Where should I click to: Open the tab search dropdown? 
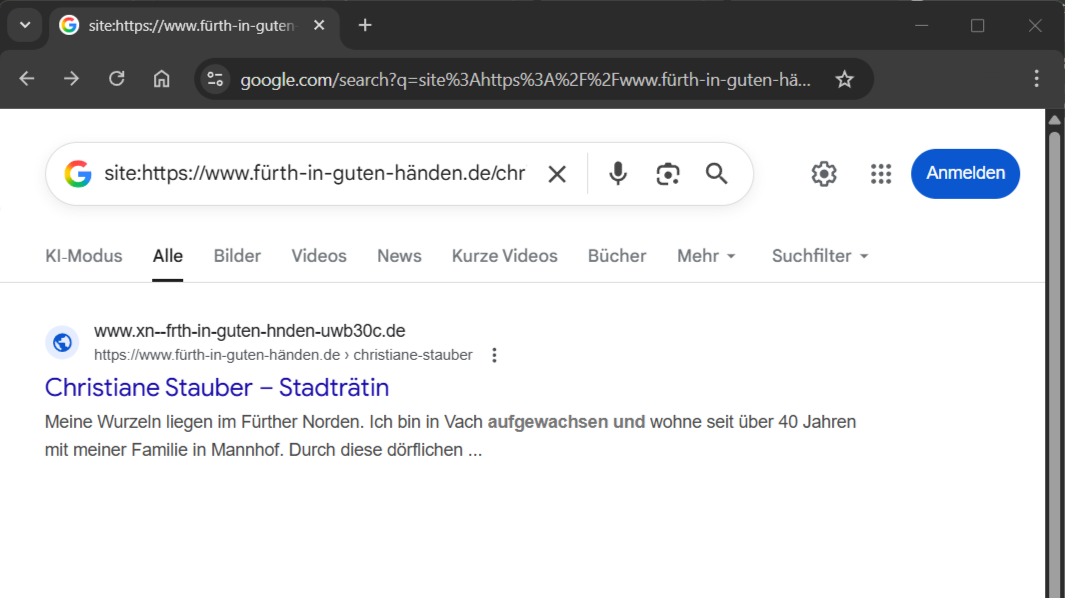click(x=25, y=25)
